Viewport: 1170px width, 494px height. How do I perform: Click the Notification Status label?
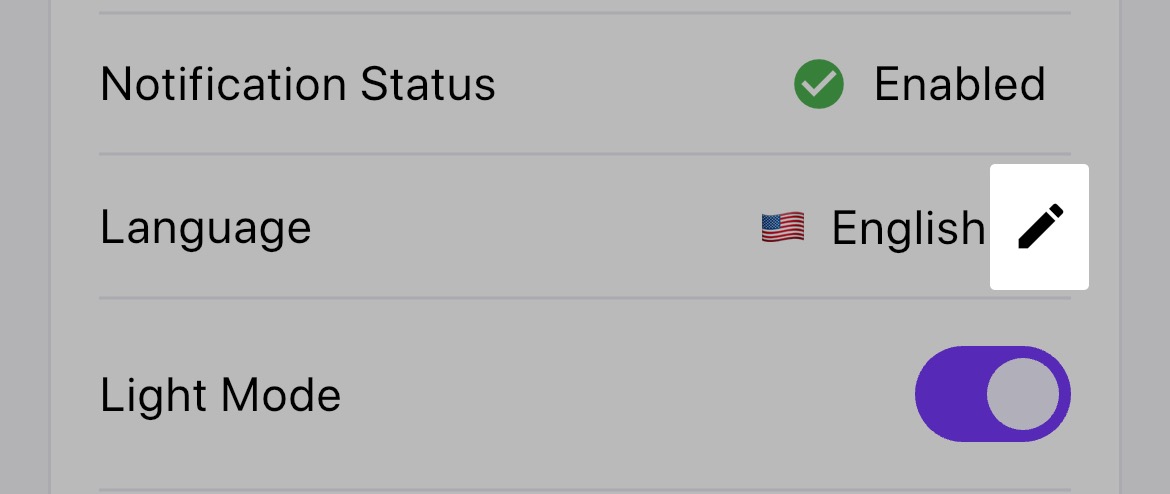pos(298,84)
